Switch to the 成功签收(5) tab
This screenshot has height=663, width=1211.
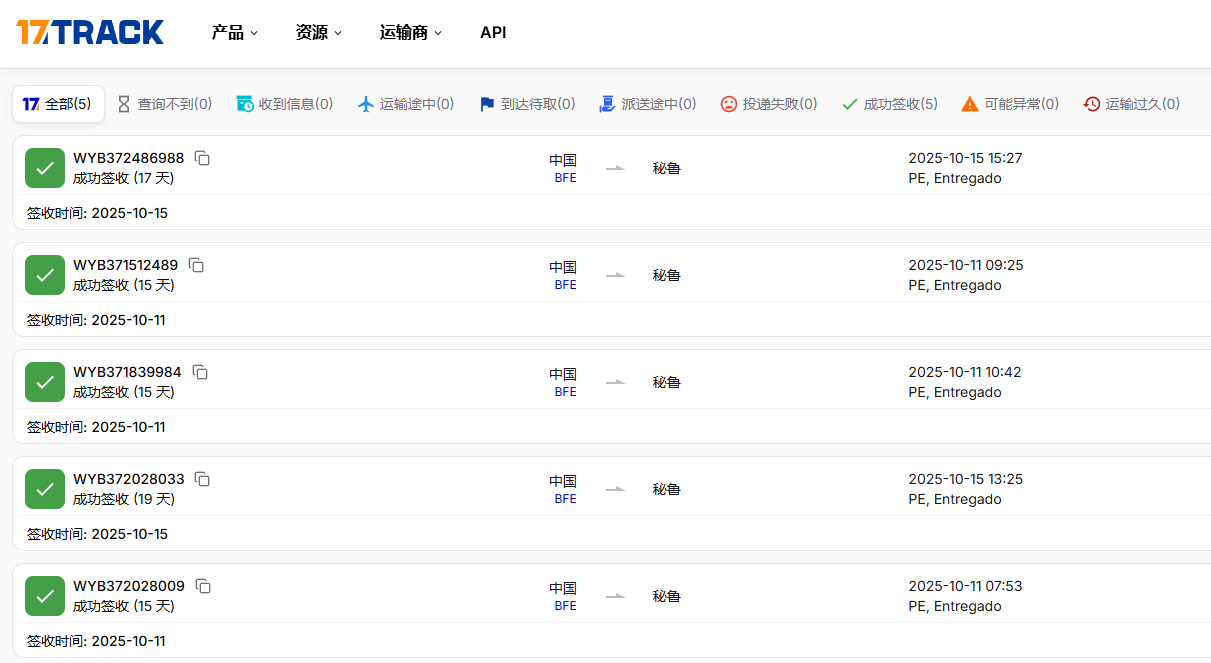pyautogui.click(x=890, y=104)
